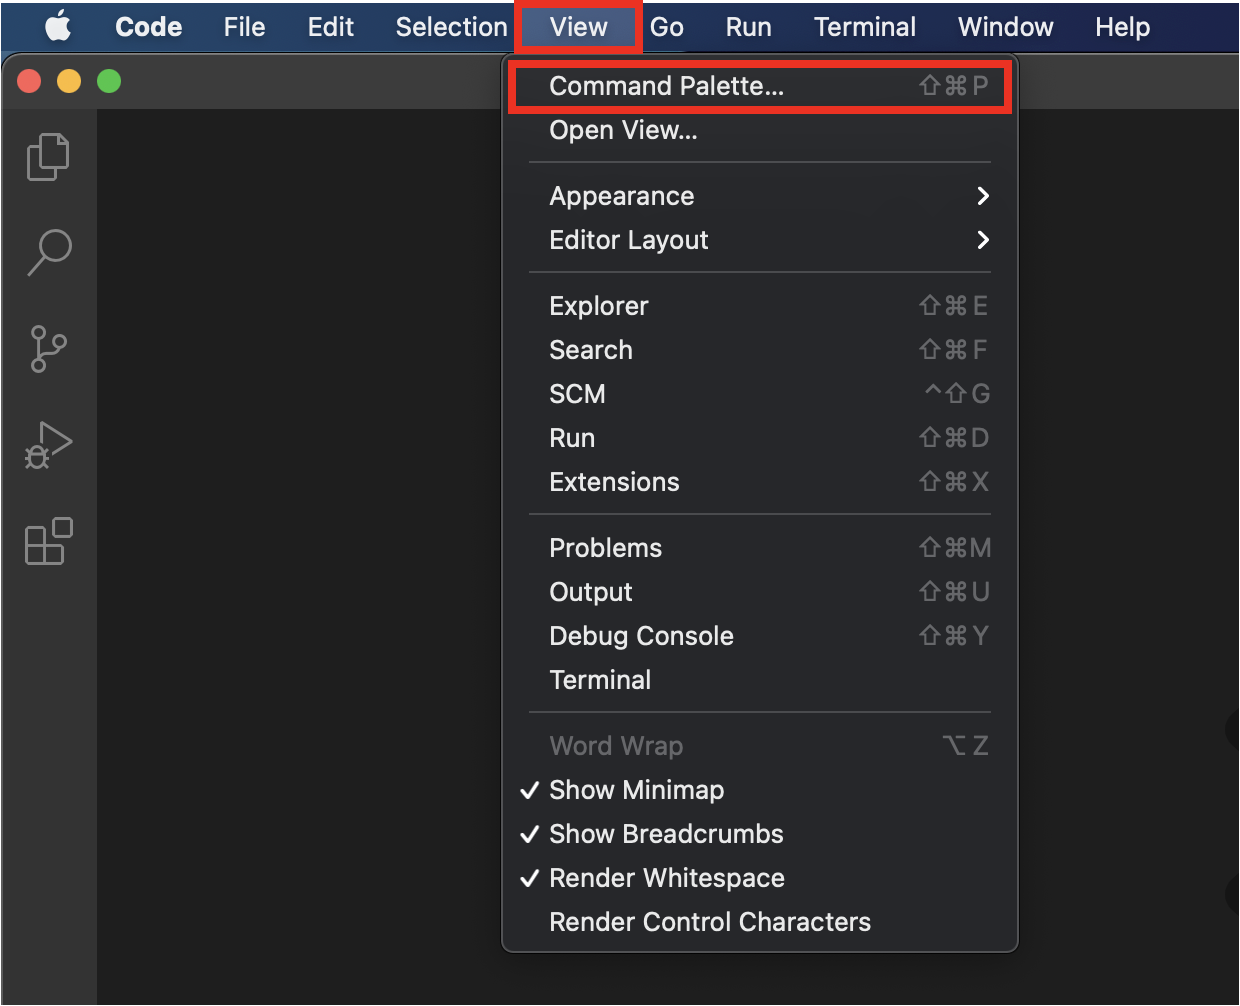Open Extensions icon in activity bar
Screen dimensions: 1240x1006
coord(49,541)
